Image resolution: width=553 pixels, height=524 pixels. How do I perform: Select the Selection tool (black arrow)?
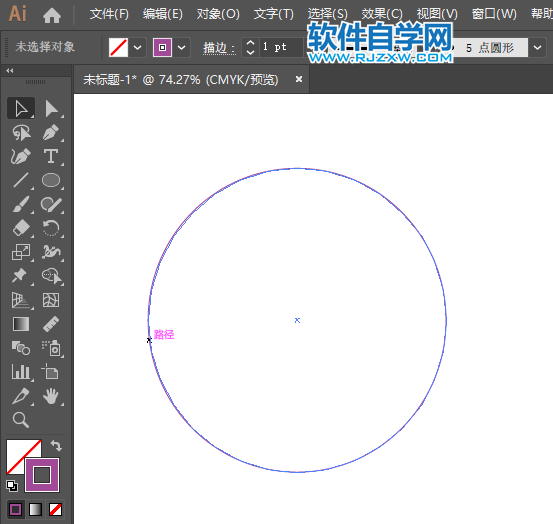pos(21,108)
